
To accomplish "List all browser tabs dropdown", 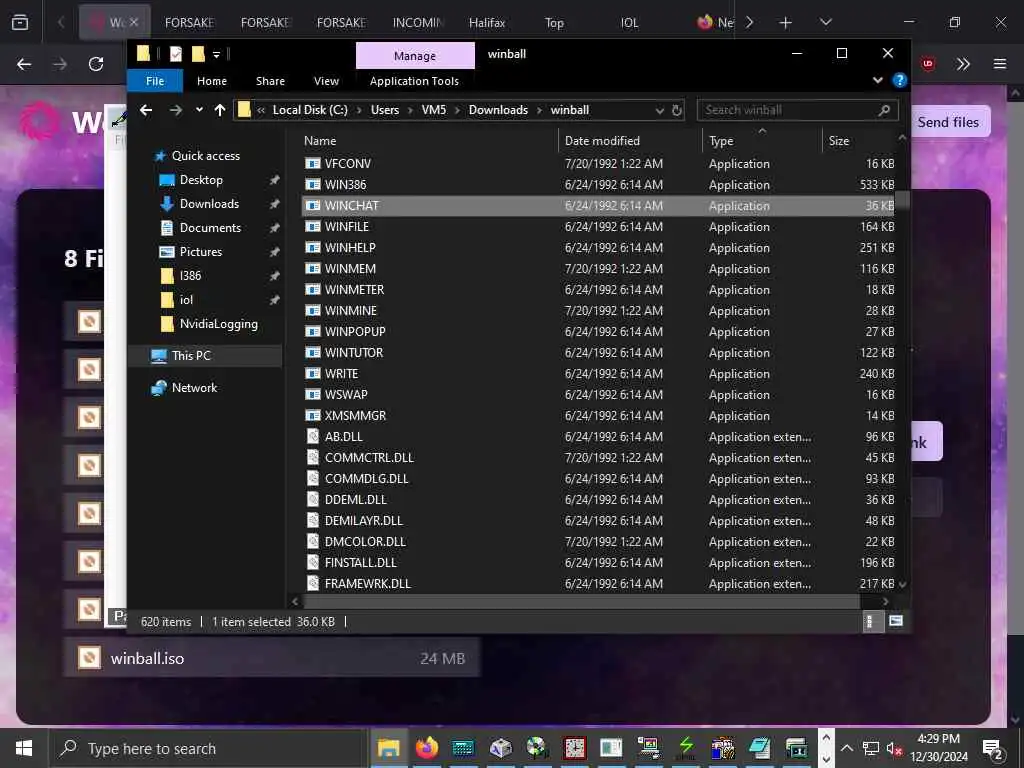I will point(825,23).
